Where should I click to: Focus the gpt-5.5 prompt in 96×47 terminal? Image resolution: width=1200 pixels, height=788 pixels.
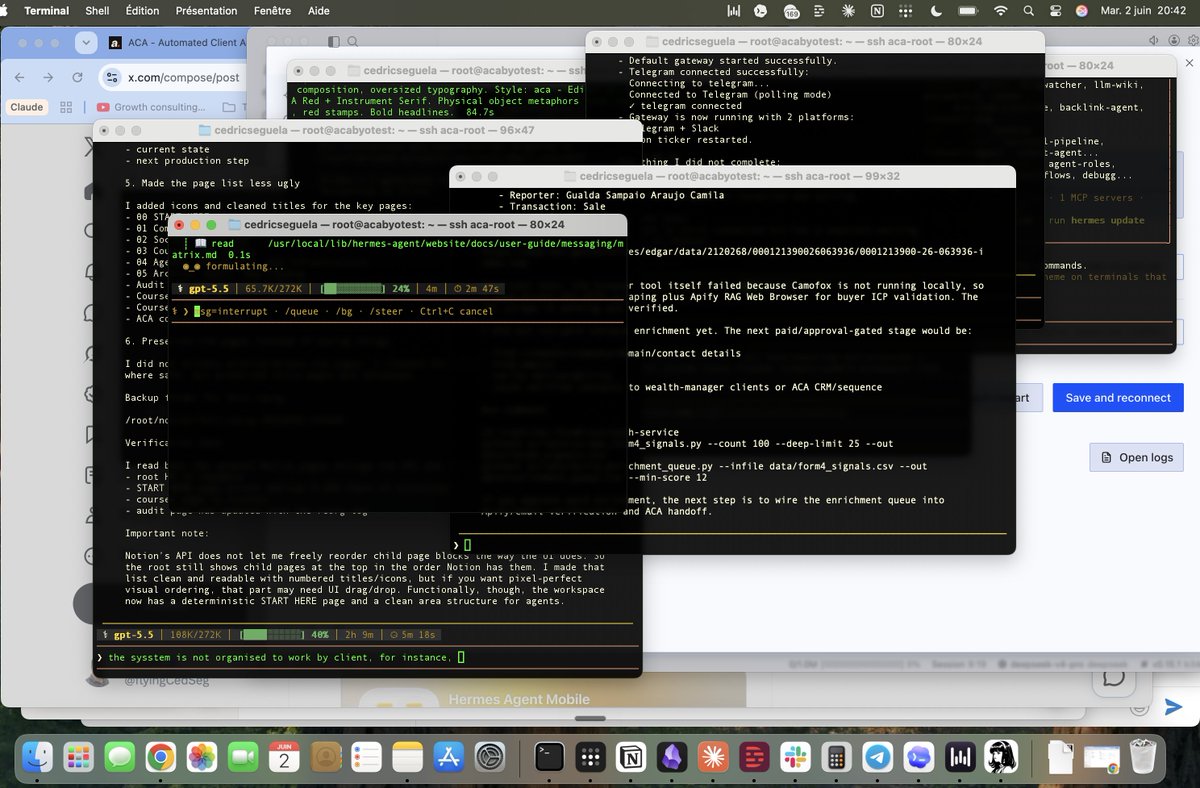click(x=368, y=657)
